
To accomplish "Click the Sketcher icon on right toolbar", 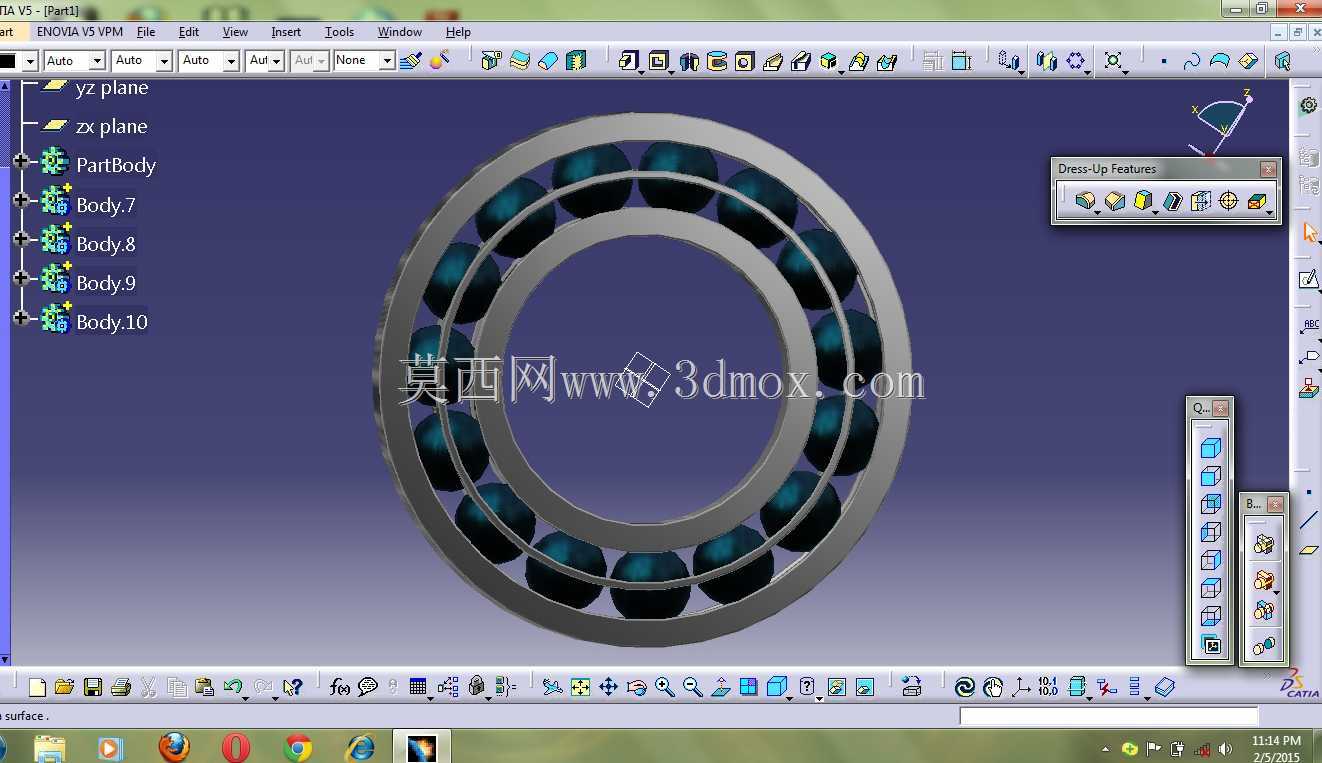I will pos(1308,279).
